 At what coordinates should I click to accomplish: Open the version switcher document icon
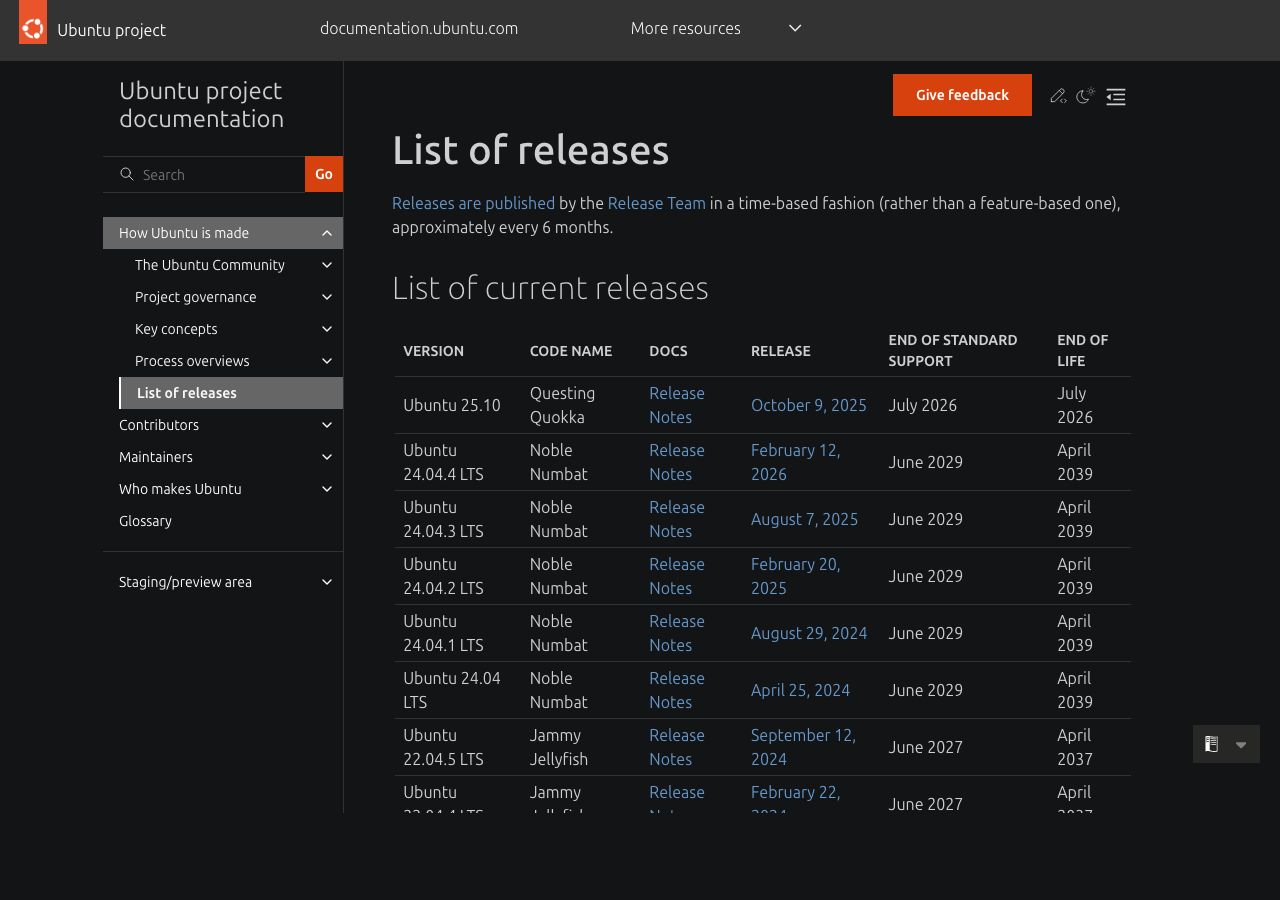click(x=1210, y=744)
